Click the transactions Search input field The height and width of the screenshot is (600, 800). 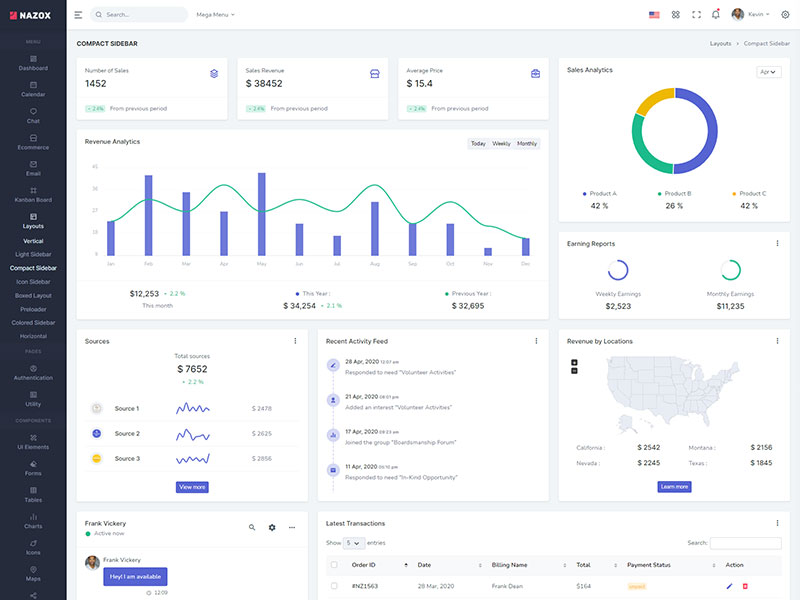[x=745, y=543]
